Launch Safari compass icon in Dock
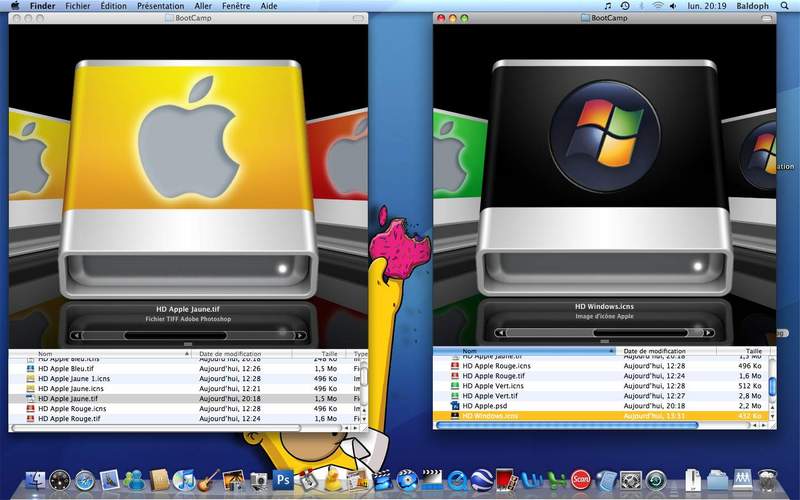The height and width of the screenshot is (500, 800). pos(85,481)
